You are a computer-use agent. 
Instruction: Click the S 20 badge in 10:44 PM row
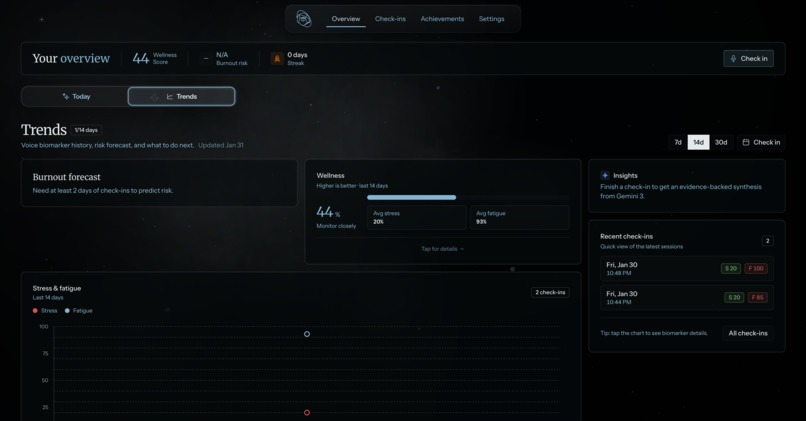(x=734, y=297)
